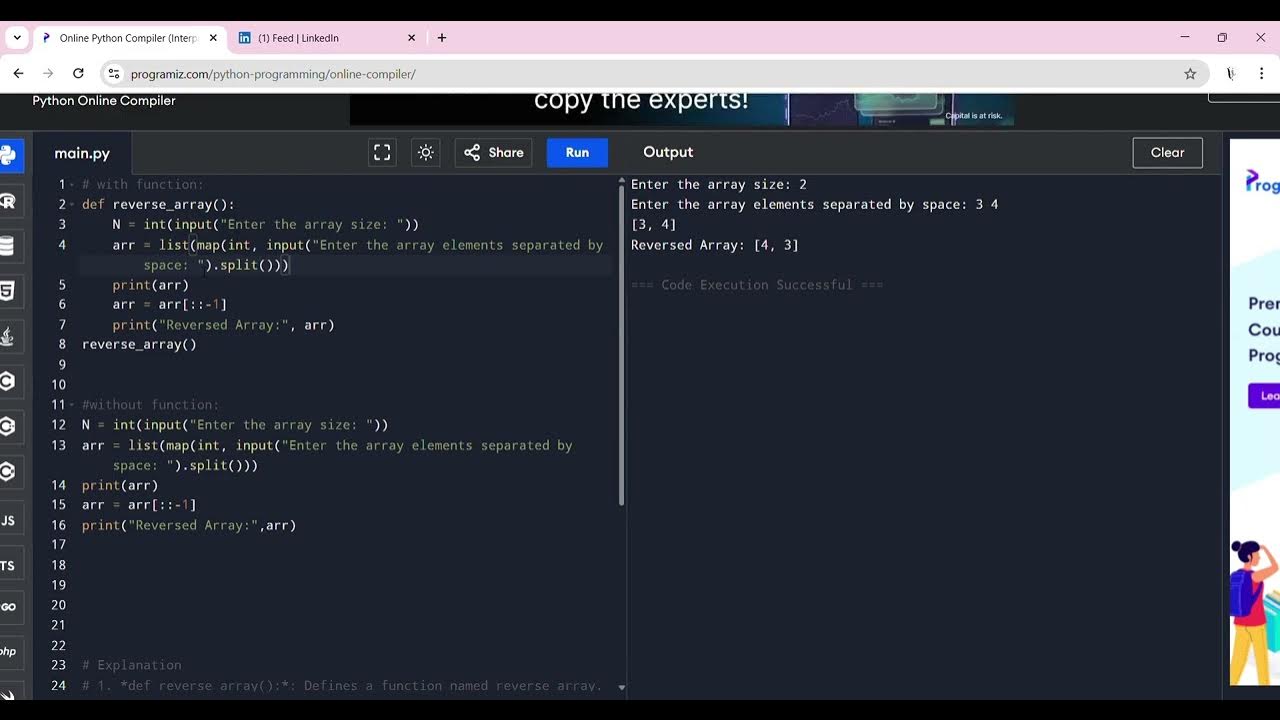
Task: Click the Output panel heading
Action: (668, 152)
